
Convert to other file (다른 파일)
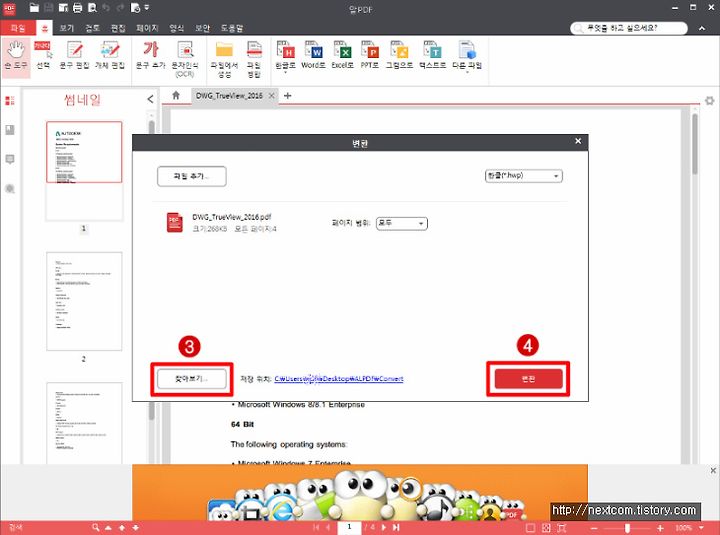[467, 56]
